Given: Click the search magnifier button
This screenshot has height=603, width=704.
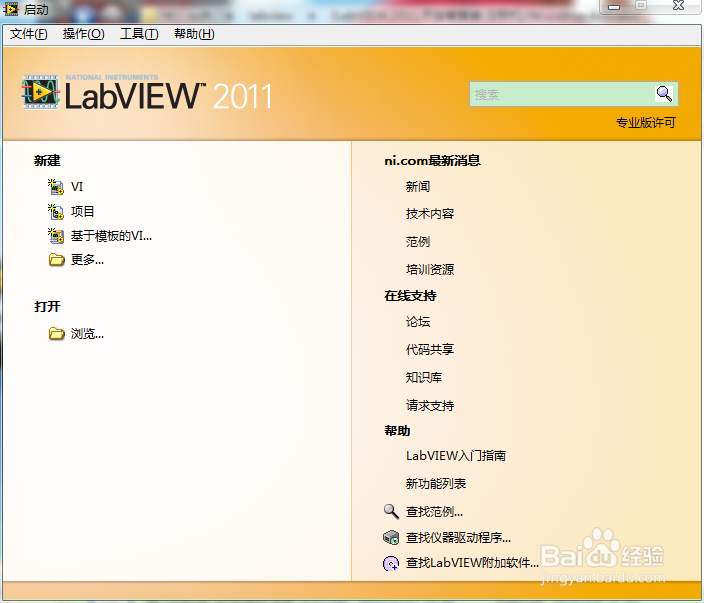Looking at the screenshot, I should pos(664,94).
